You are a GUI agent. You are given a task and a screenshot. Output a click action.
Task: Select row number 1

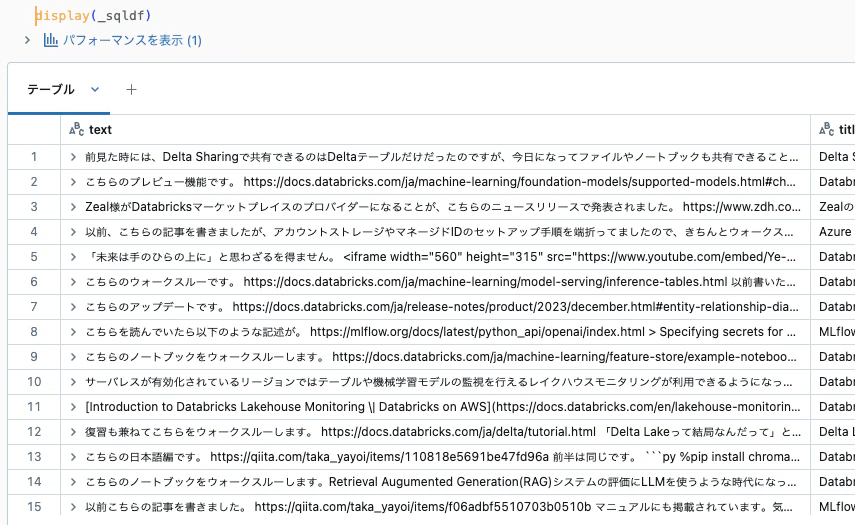34,157
